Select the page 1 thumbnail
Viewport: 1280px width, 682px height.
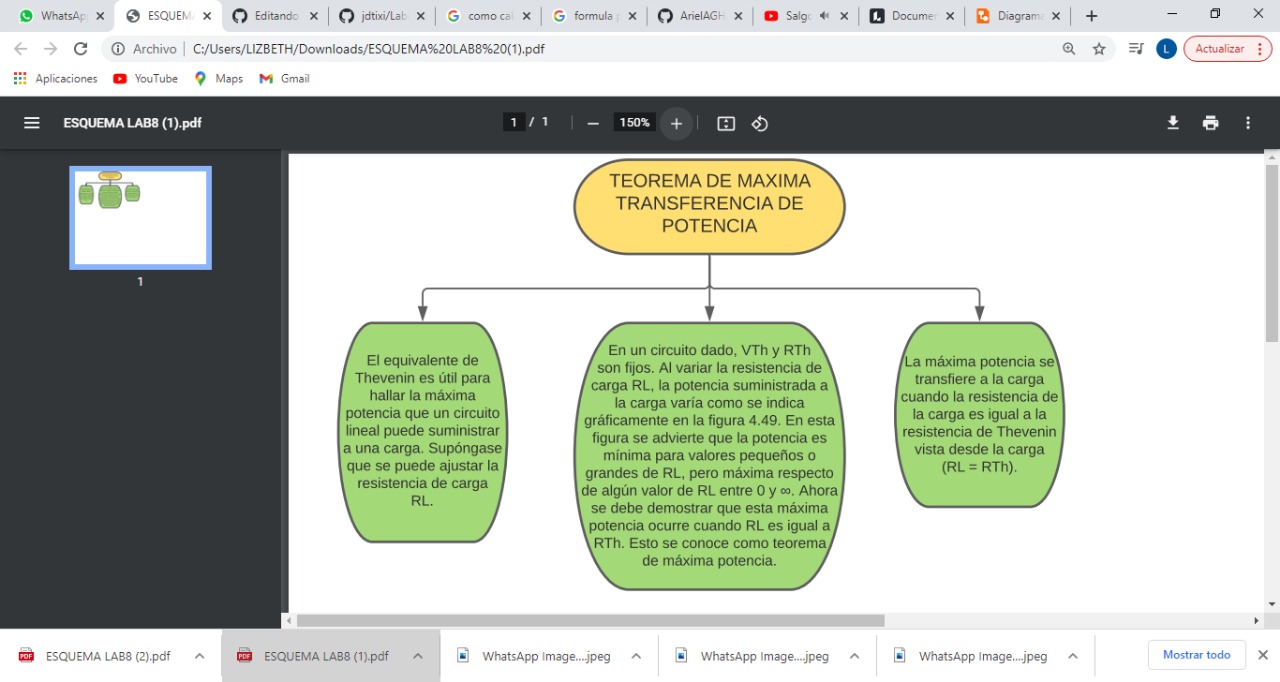click(x=140, y=217)
